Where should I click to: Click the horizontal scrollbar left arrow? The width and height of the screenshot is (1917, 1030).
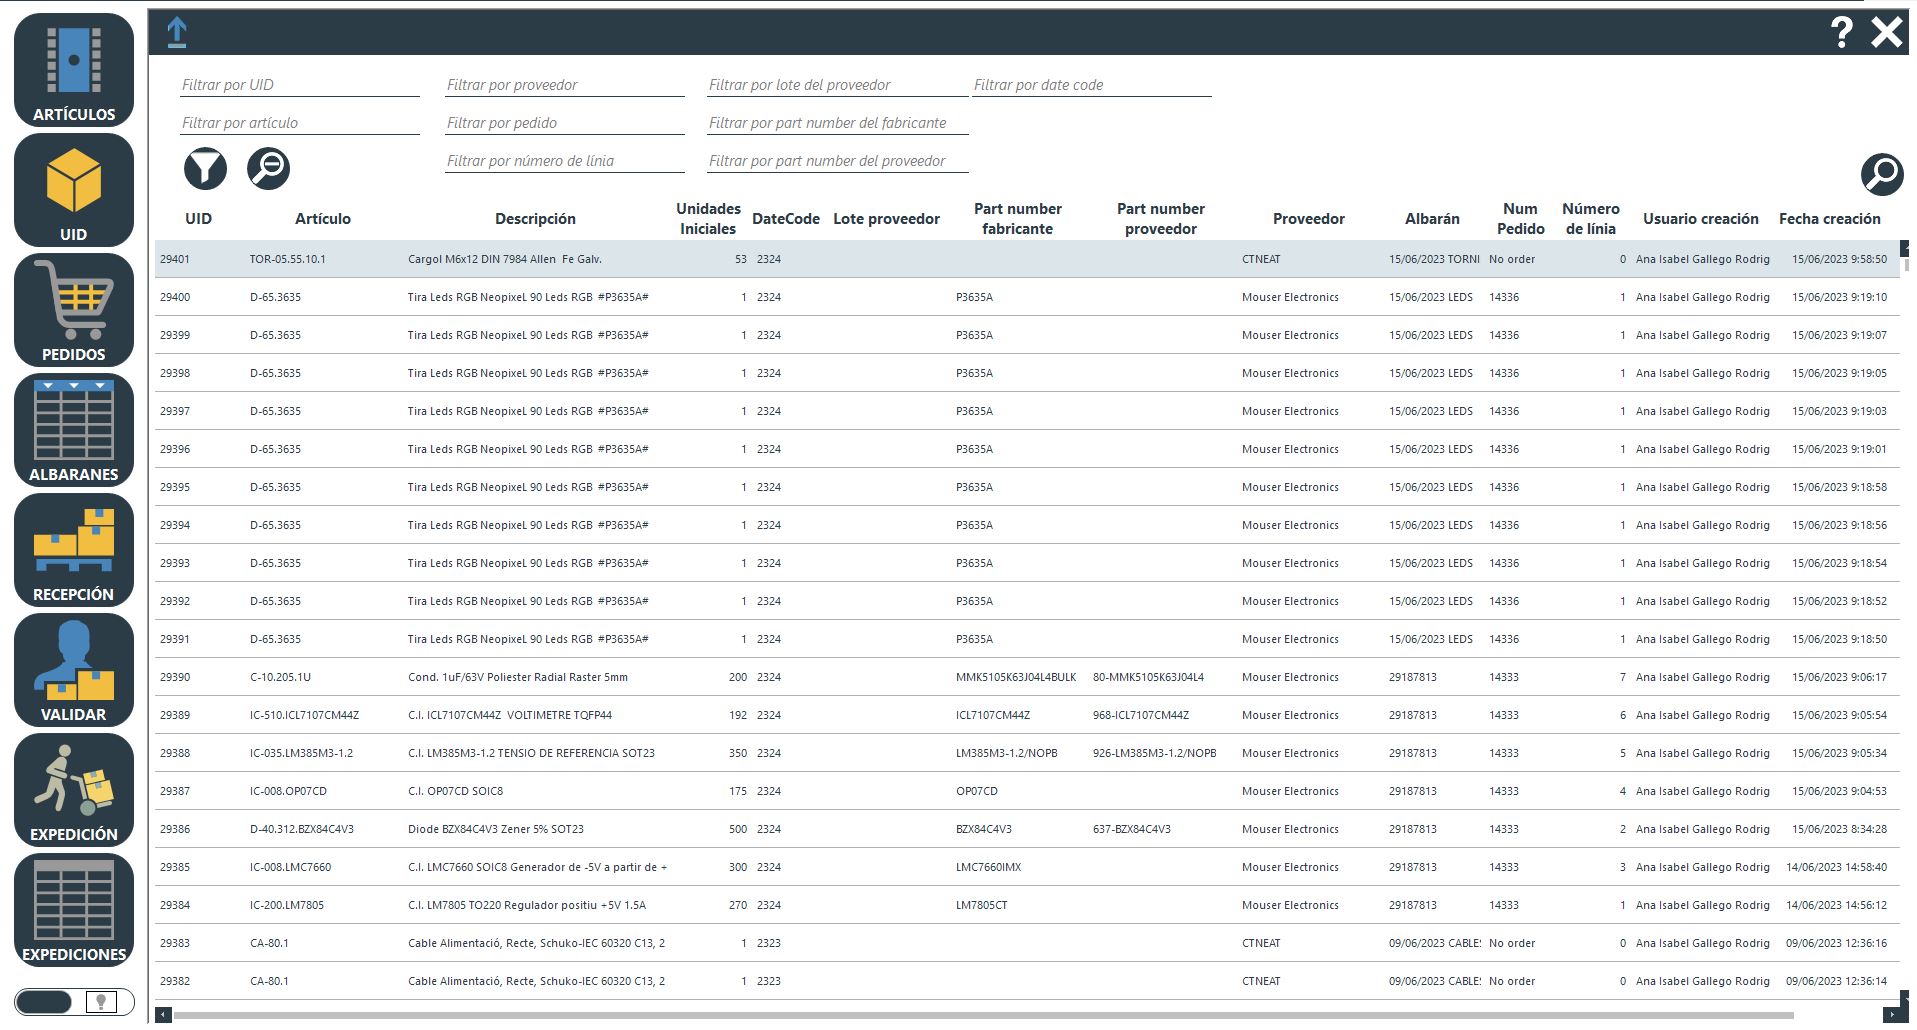point(164,1015)
